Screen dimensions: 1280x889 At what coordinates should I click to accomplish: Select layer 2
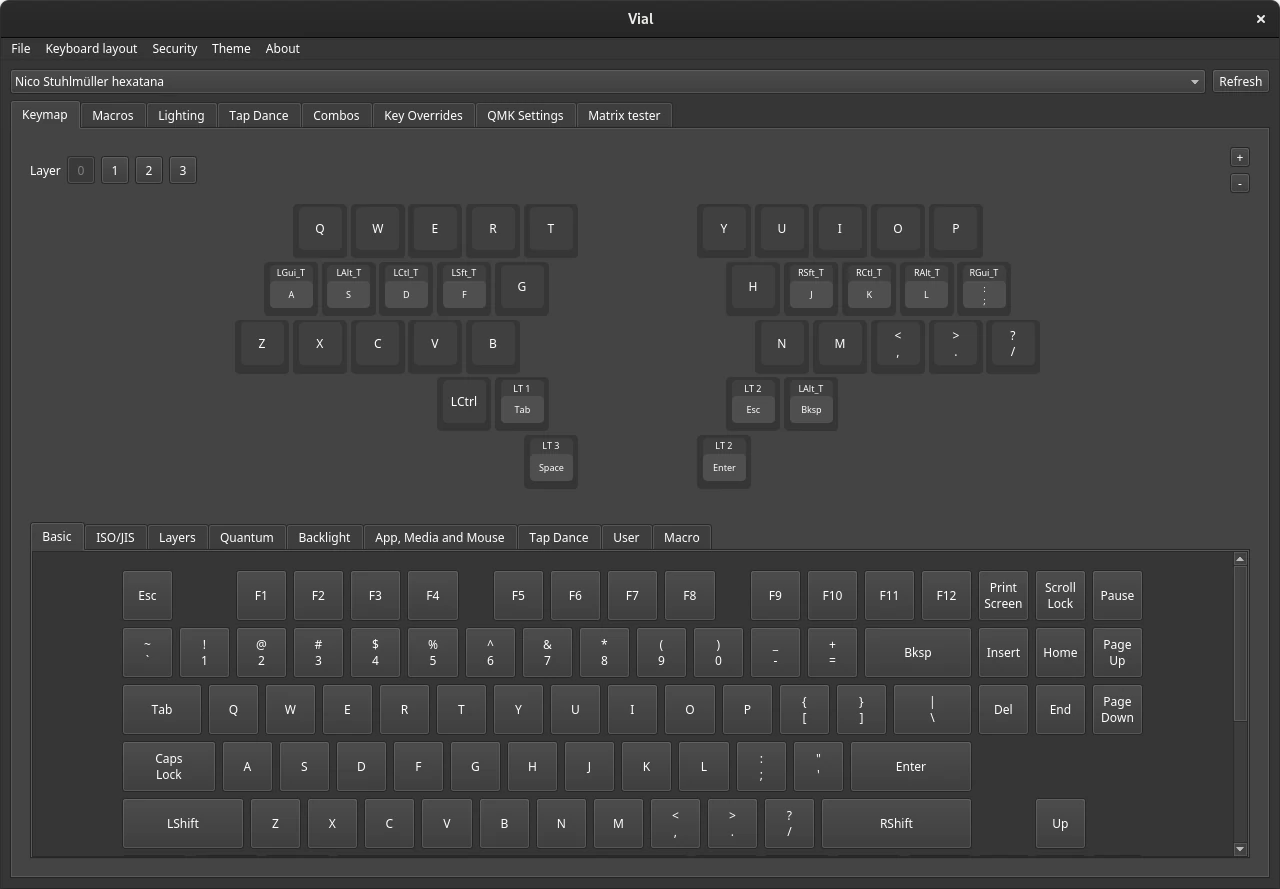tap(148, 170)
